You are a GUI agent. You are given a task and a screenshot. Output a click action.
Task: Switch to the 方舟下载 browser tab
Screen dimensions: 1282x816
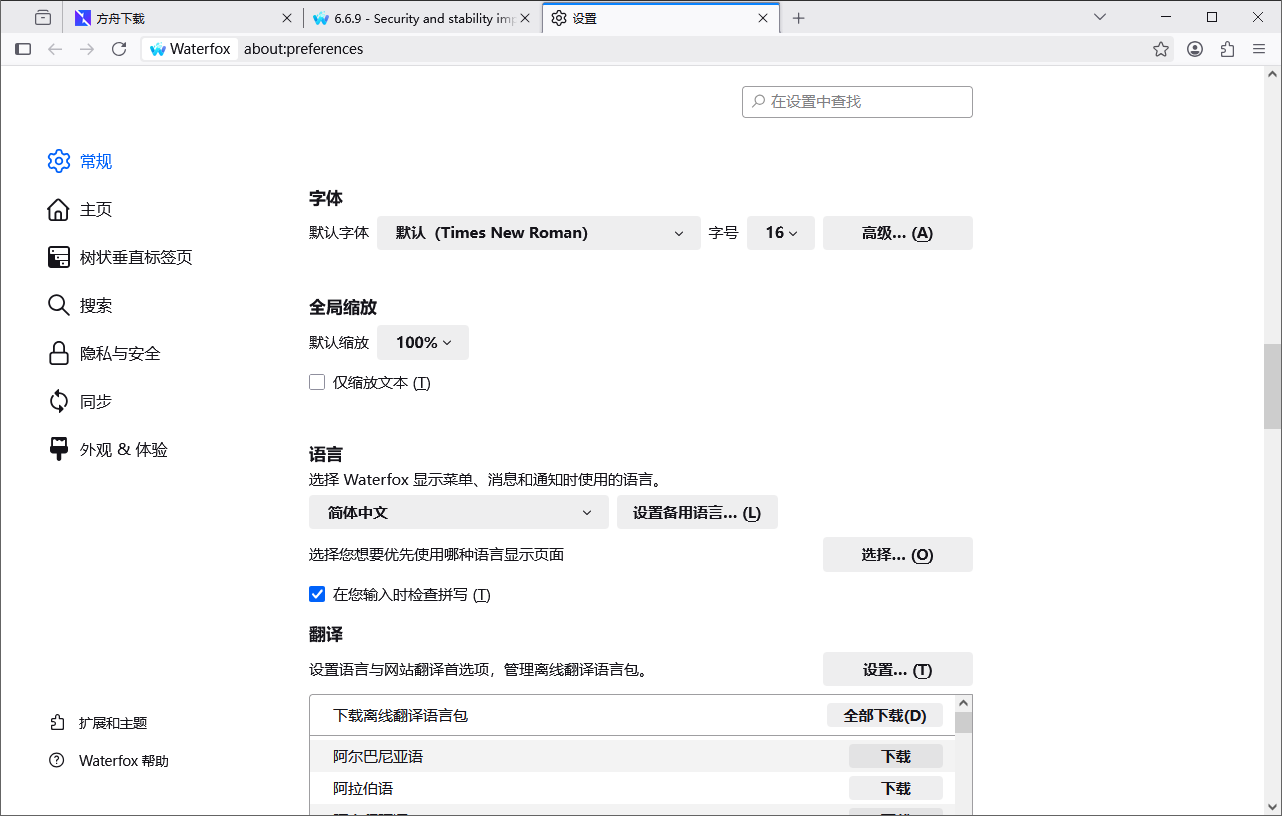[x=180, y=17]
